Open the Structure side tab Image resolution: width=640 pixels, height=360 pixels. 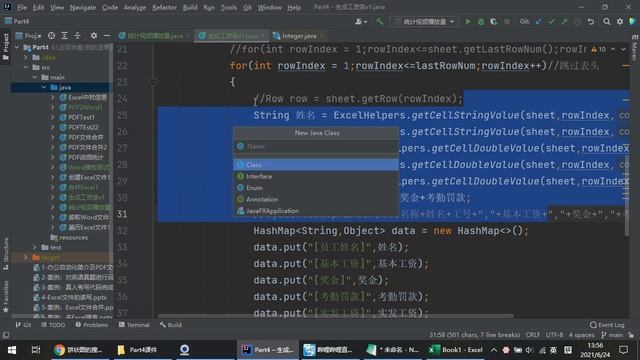(5, 253)
